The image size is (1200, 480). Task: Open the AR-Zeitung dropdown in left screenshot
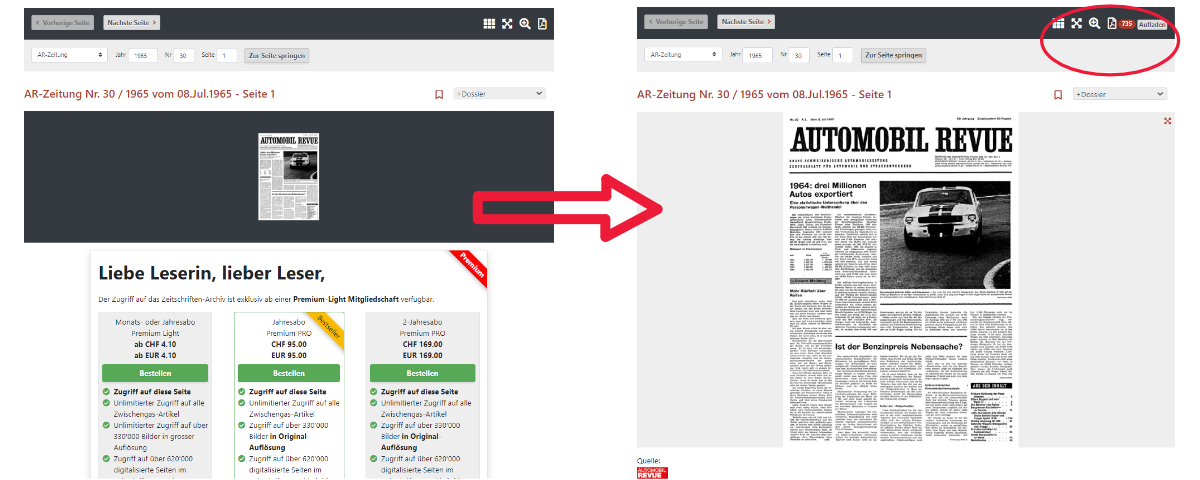69,55
